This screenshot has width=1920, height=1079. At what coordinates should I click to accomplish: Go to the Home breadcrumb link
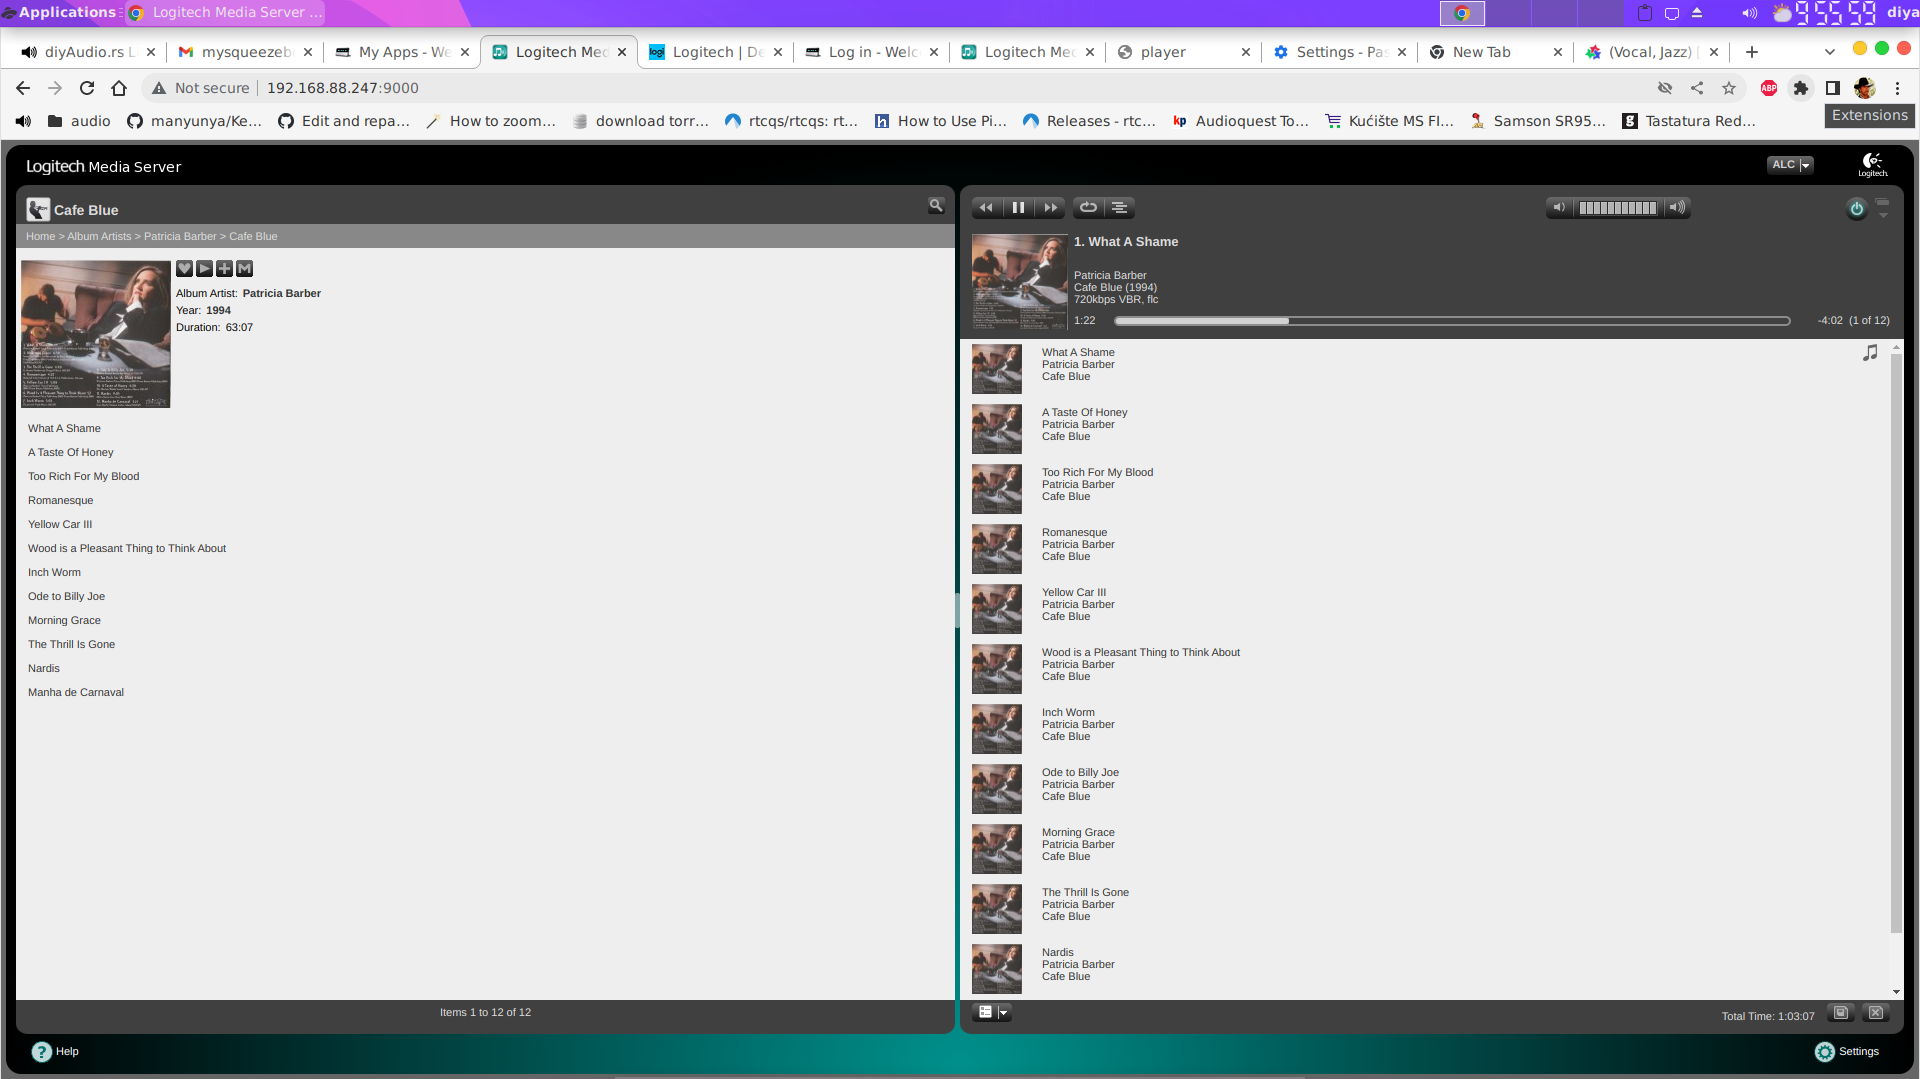point(41,237)
